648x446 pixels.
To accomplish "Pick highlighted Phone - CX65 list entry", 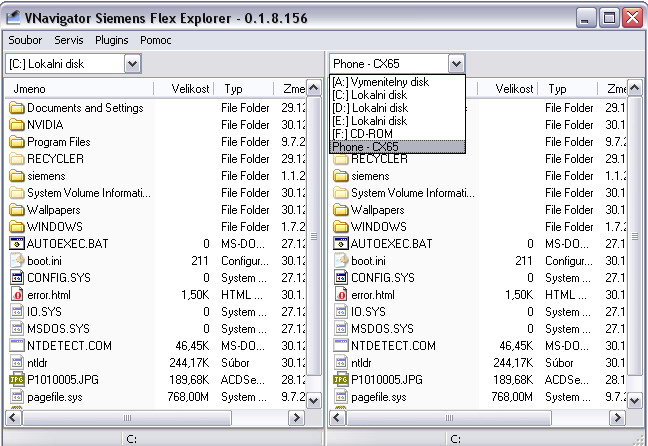I will pos(398,147).
